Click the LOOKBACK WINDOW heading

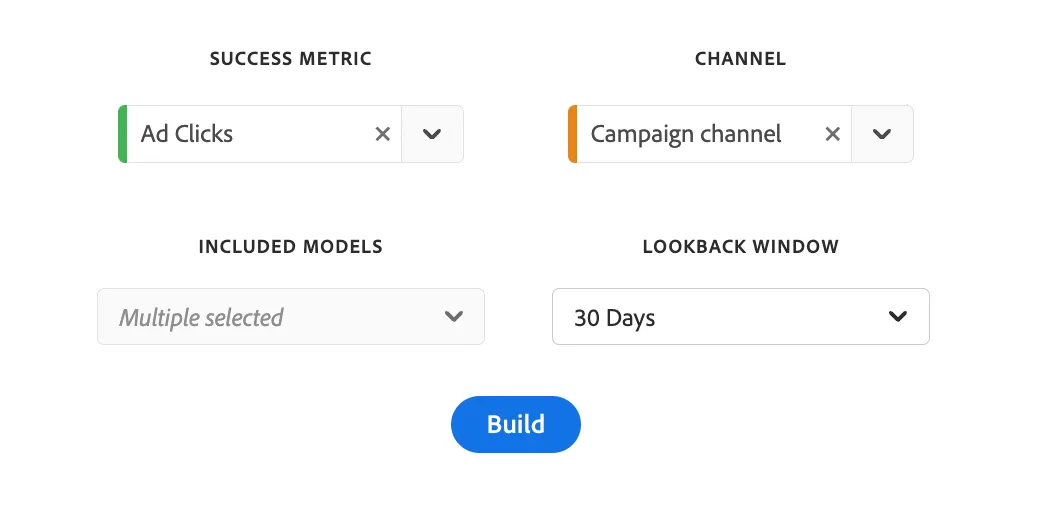[740, 247]
